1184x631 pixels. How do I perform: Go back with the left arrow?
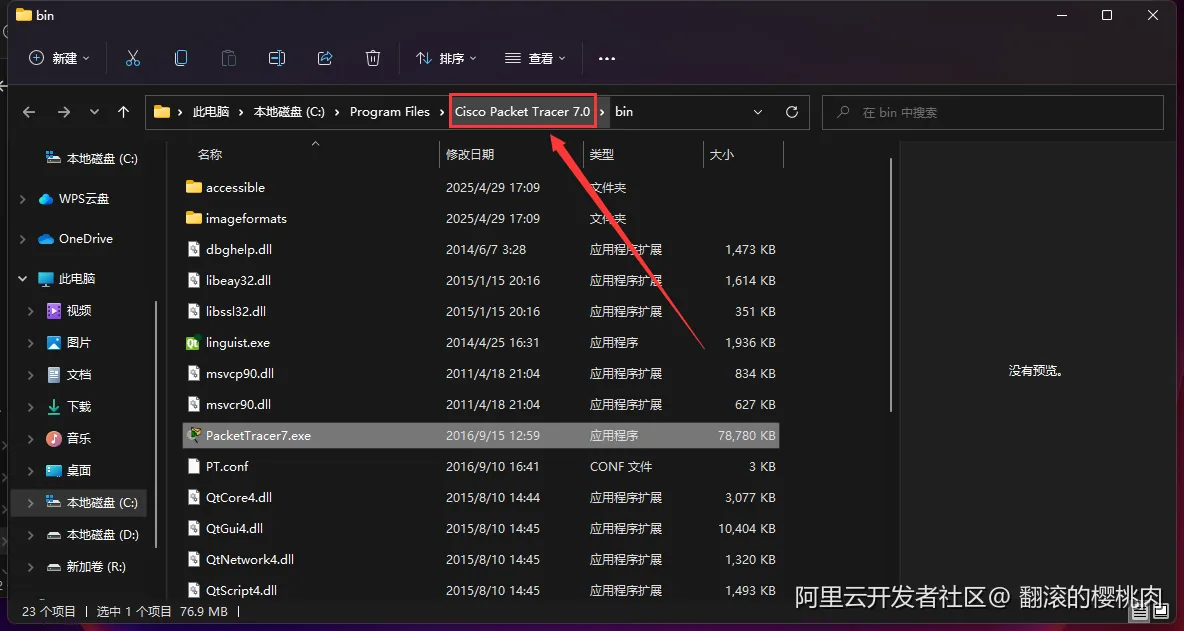[29, 112]
